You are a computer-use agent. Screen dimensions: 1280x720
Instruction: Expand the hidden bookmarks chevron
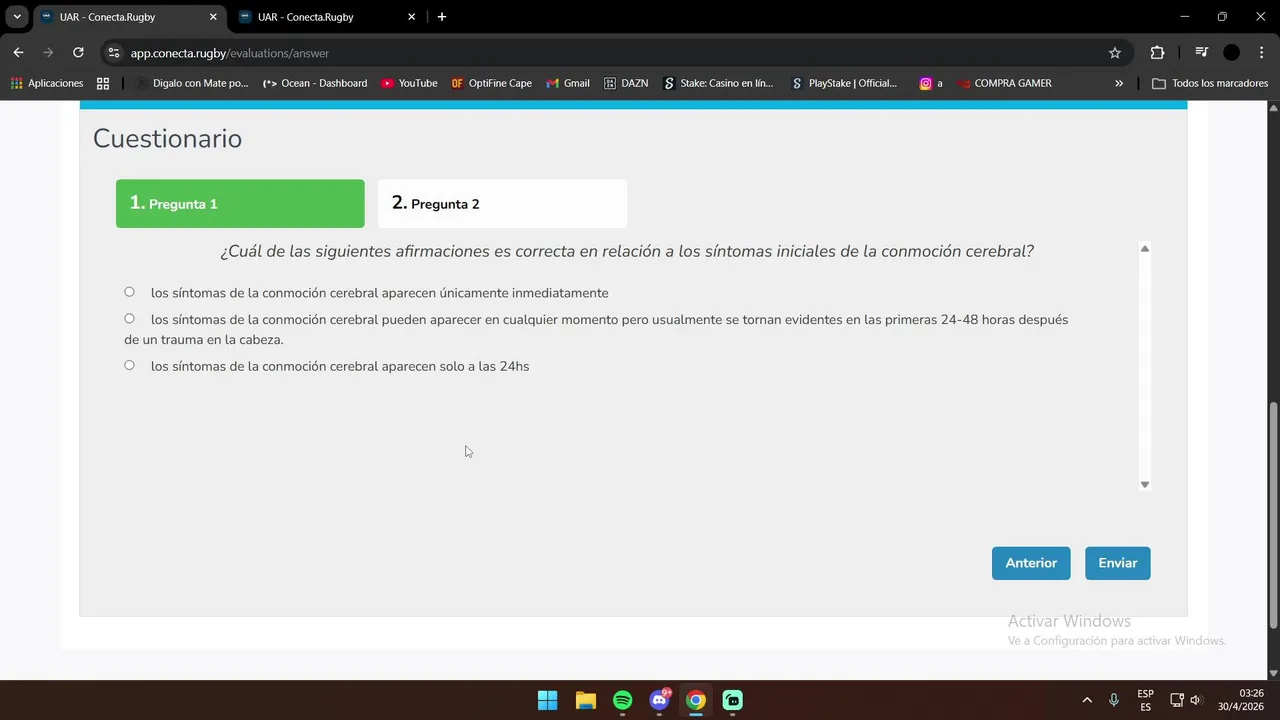coord(1119,83)
